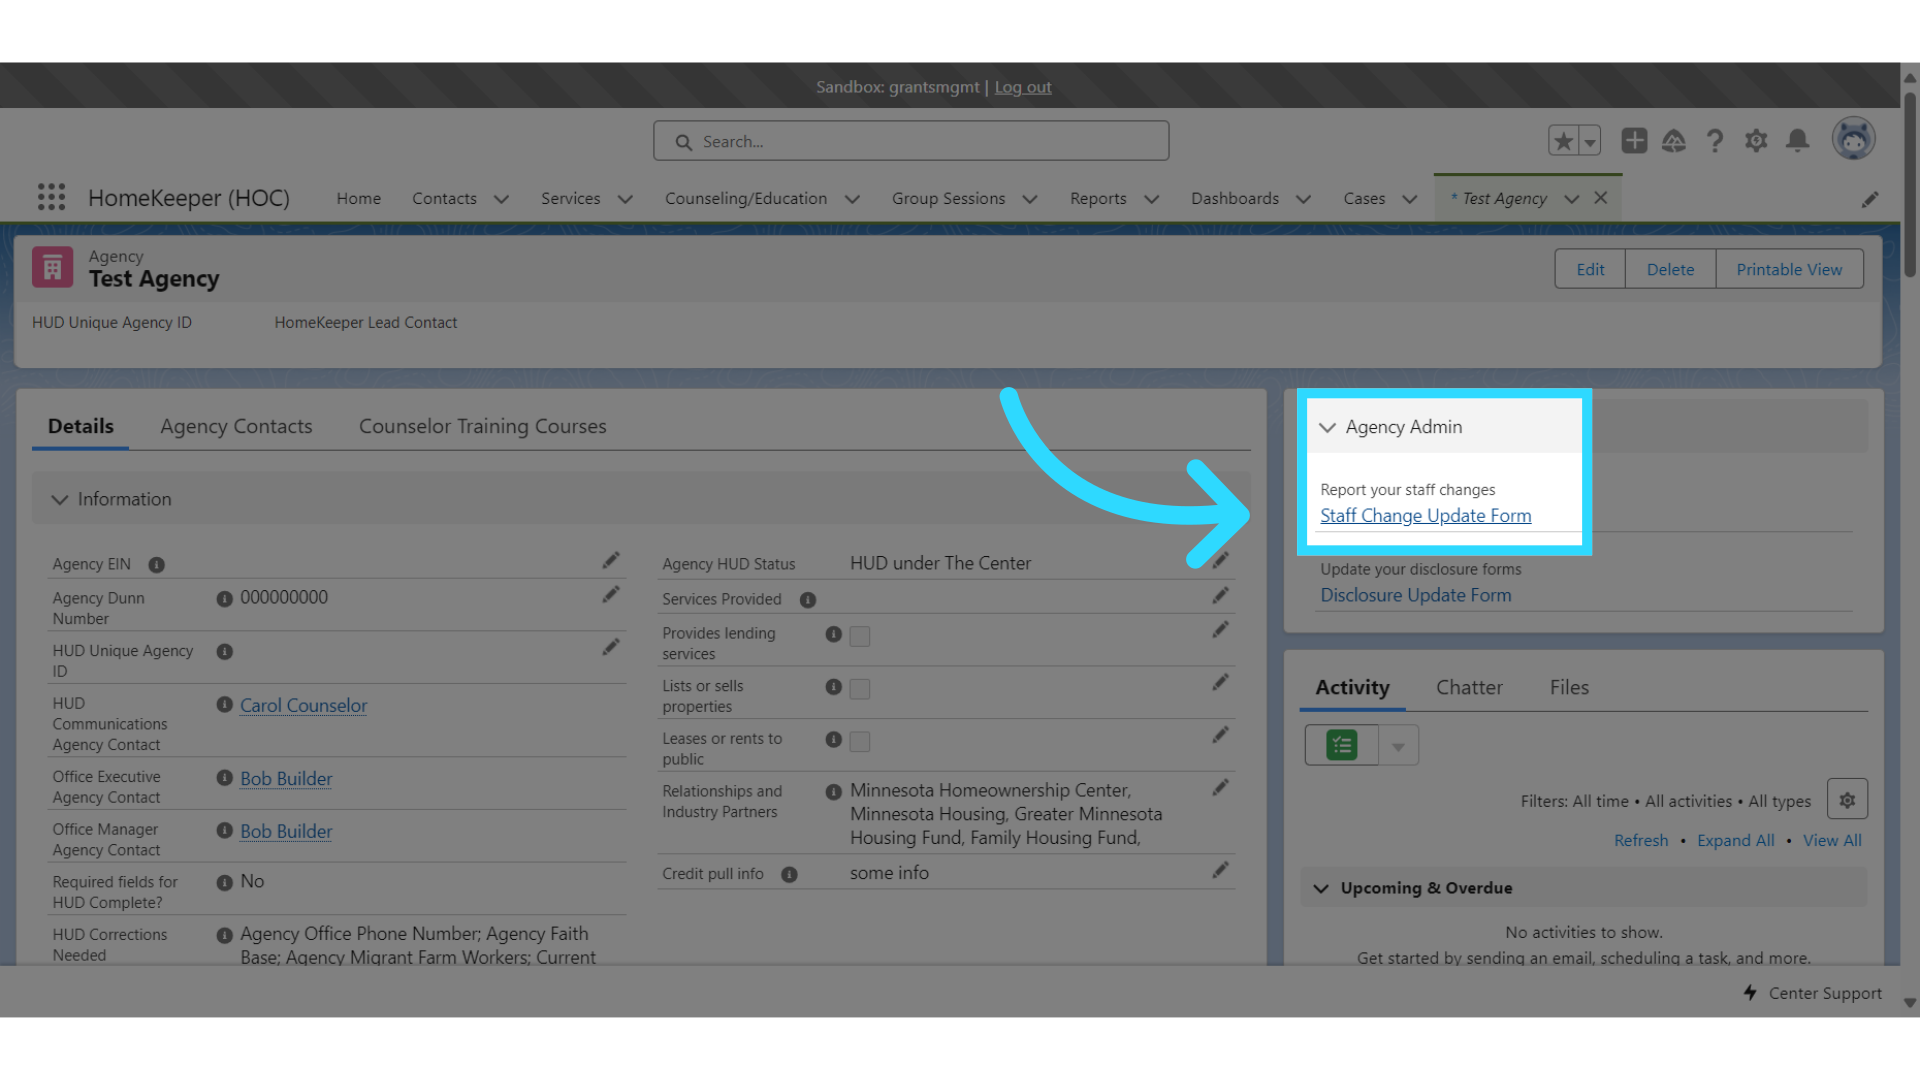Open Global Actions plus icon
The width and height of the screenshot is (1920, 1080).
tap(1634, 141)
